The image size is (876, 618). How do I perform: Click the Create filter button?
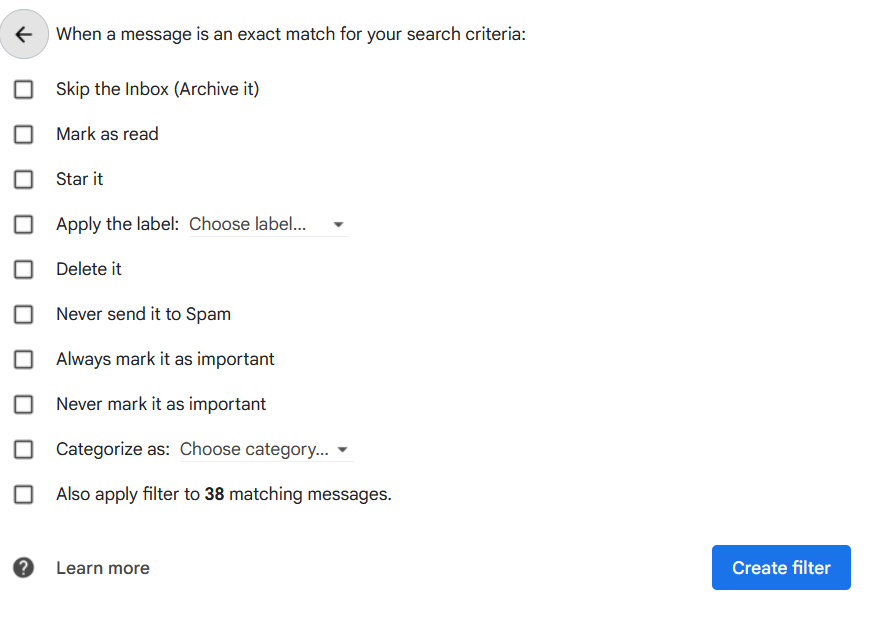point(781,568)
